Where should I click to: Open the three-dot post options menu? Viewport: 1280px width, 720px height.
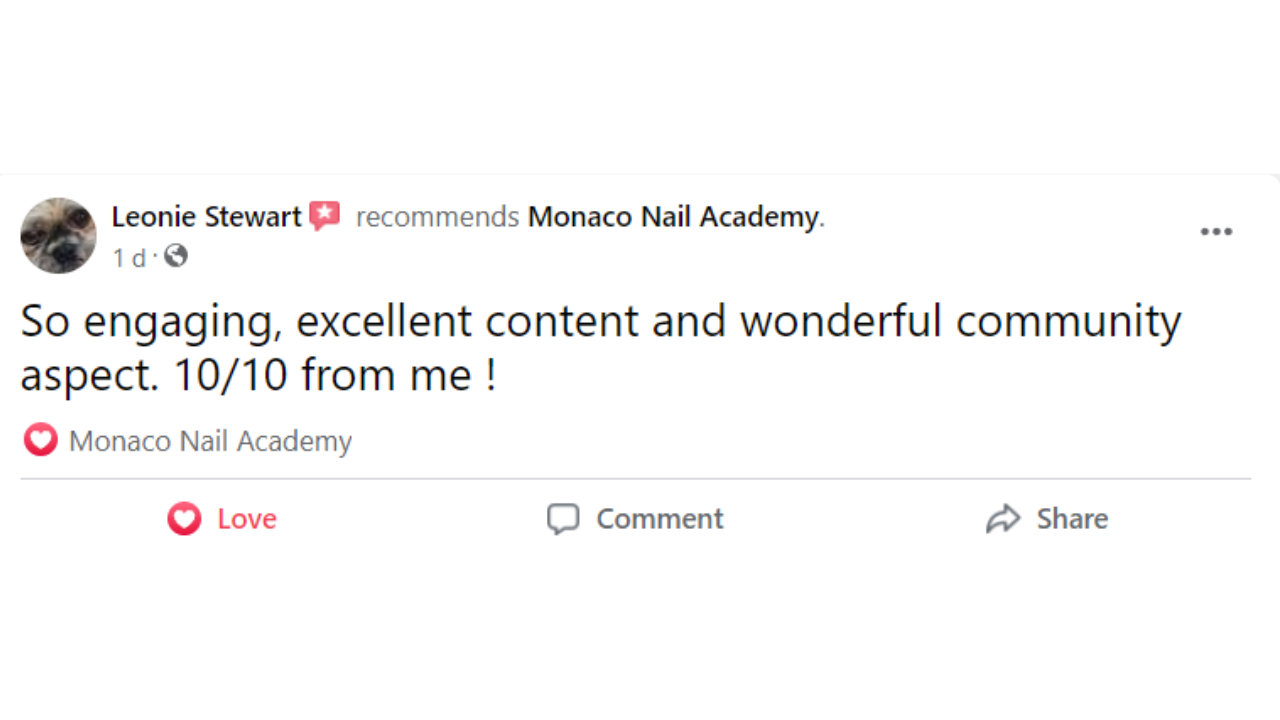point(1216,232)
